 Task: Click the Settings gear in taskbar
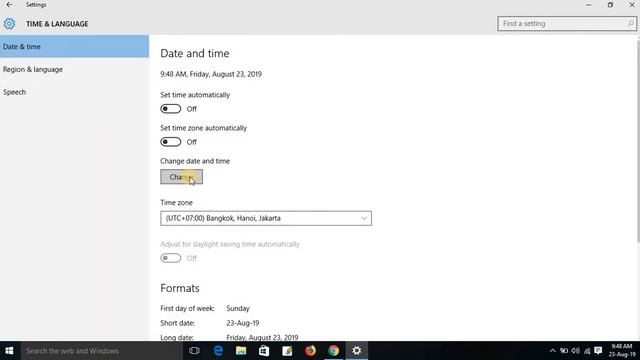(x=357, y=351)
